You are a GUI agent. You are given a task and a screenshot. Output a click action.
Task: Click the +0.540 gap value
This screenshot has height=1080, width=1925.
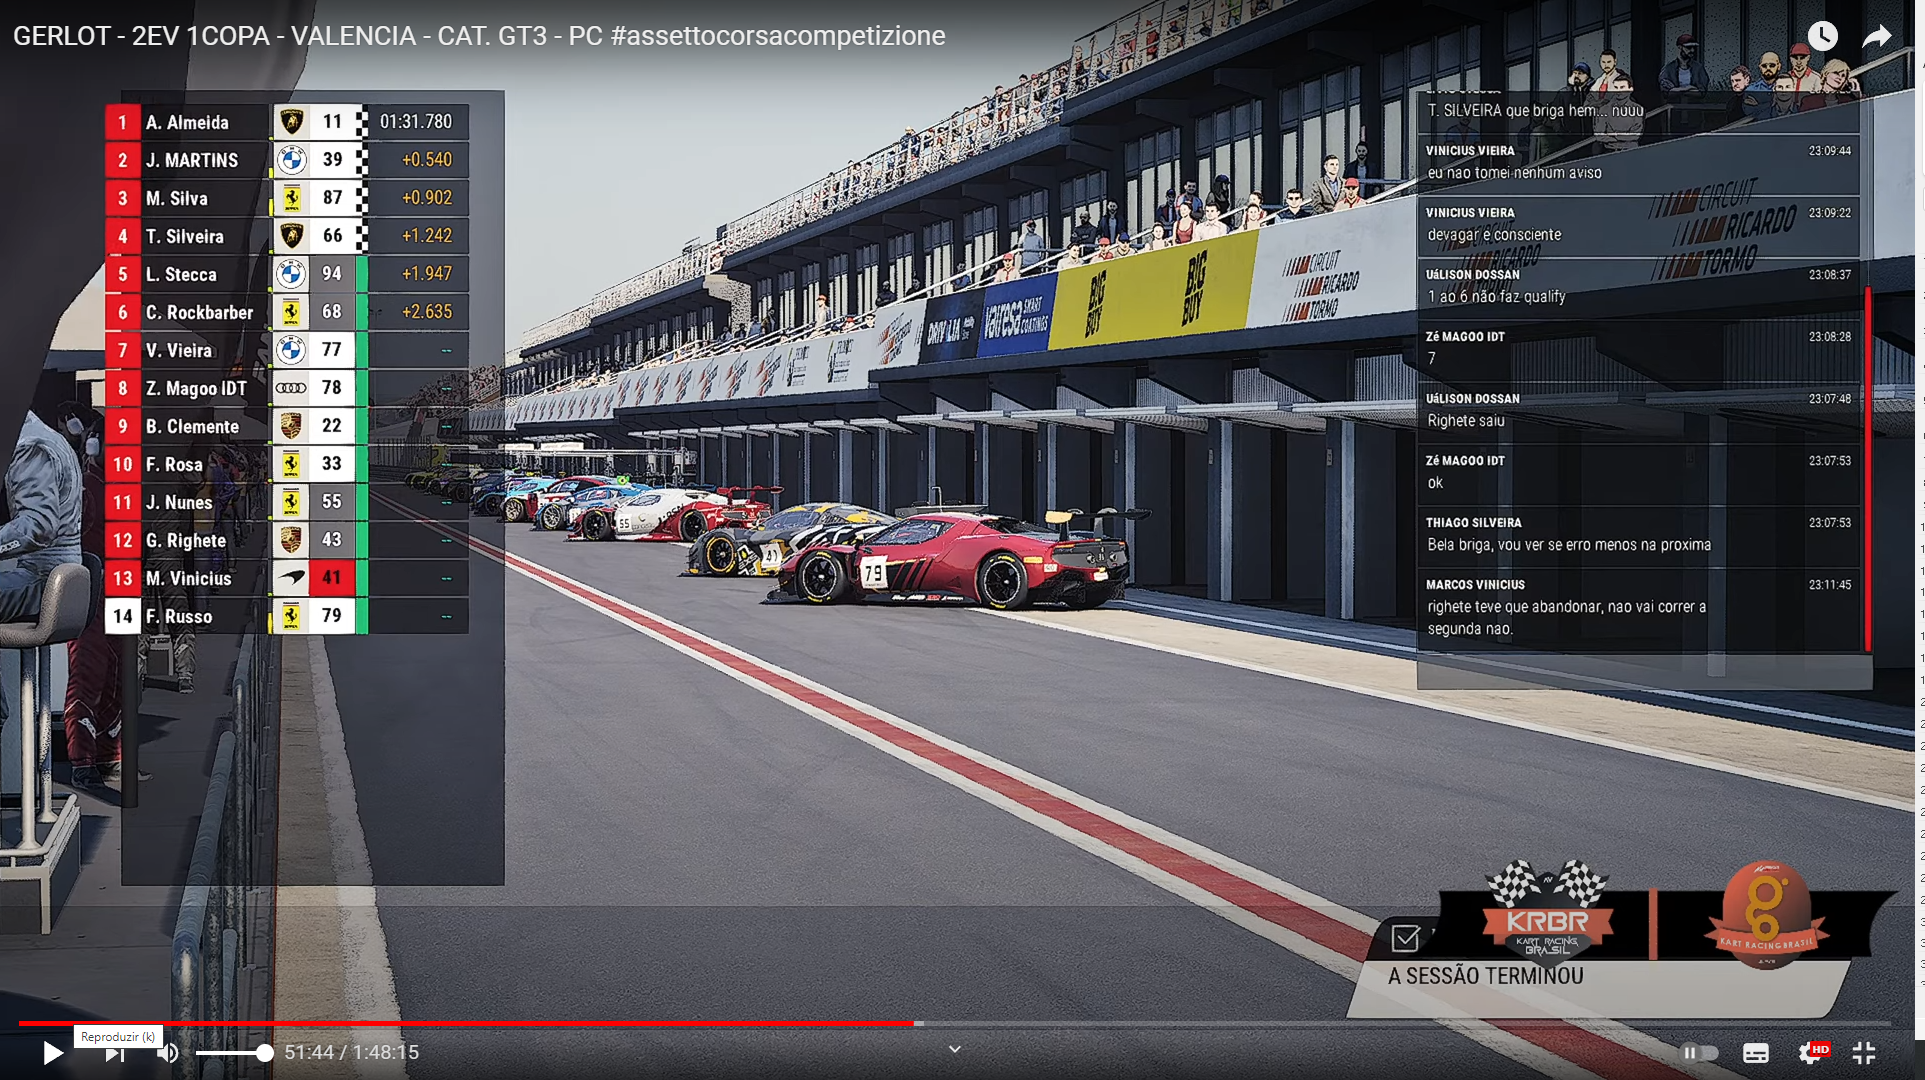coord(427,160)
